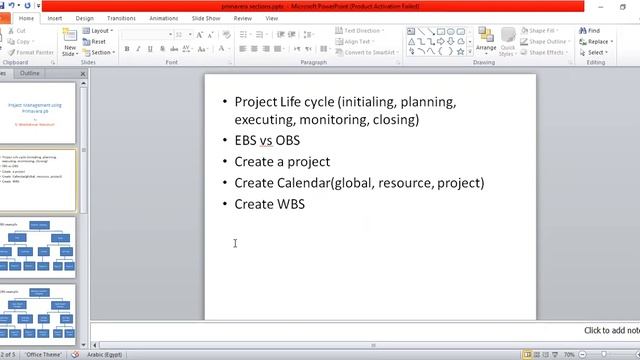Click the Cut command
Image resolution: width=640 pixels, height=360 pixels.
click(x=17, y=31)
